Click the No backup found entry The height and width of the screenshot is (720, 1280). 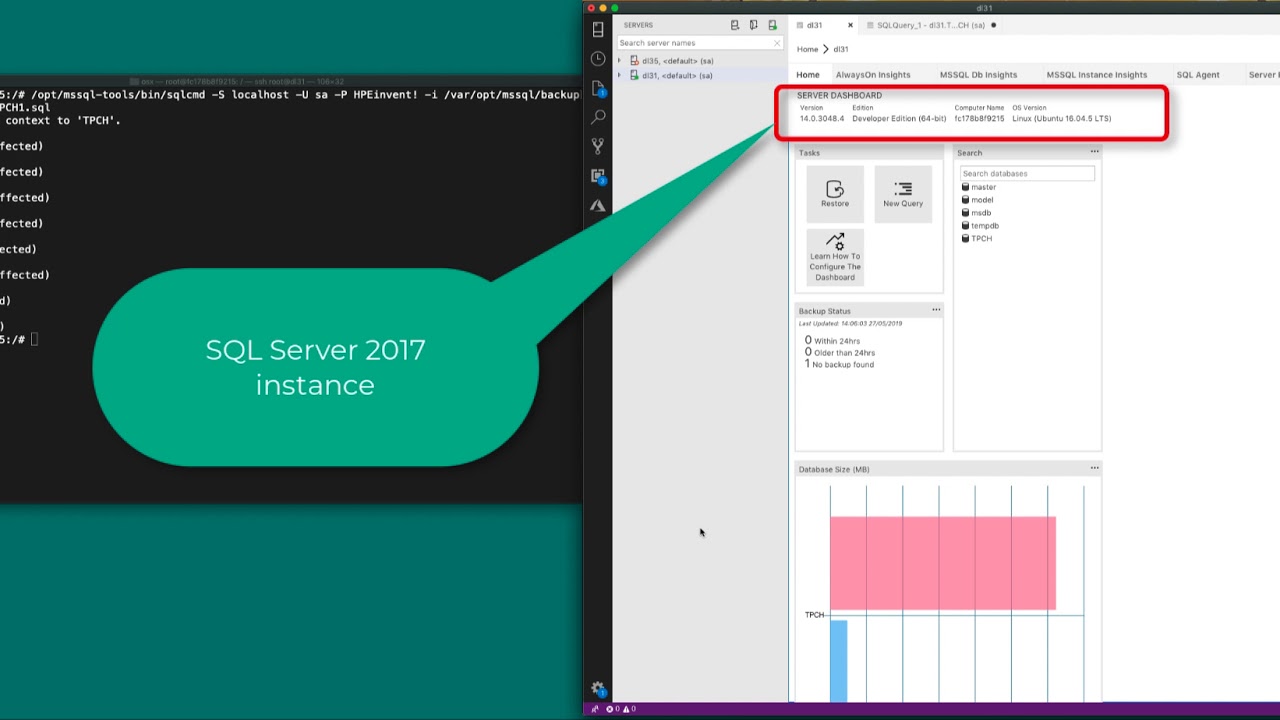839,364
